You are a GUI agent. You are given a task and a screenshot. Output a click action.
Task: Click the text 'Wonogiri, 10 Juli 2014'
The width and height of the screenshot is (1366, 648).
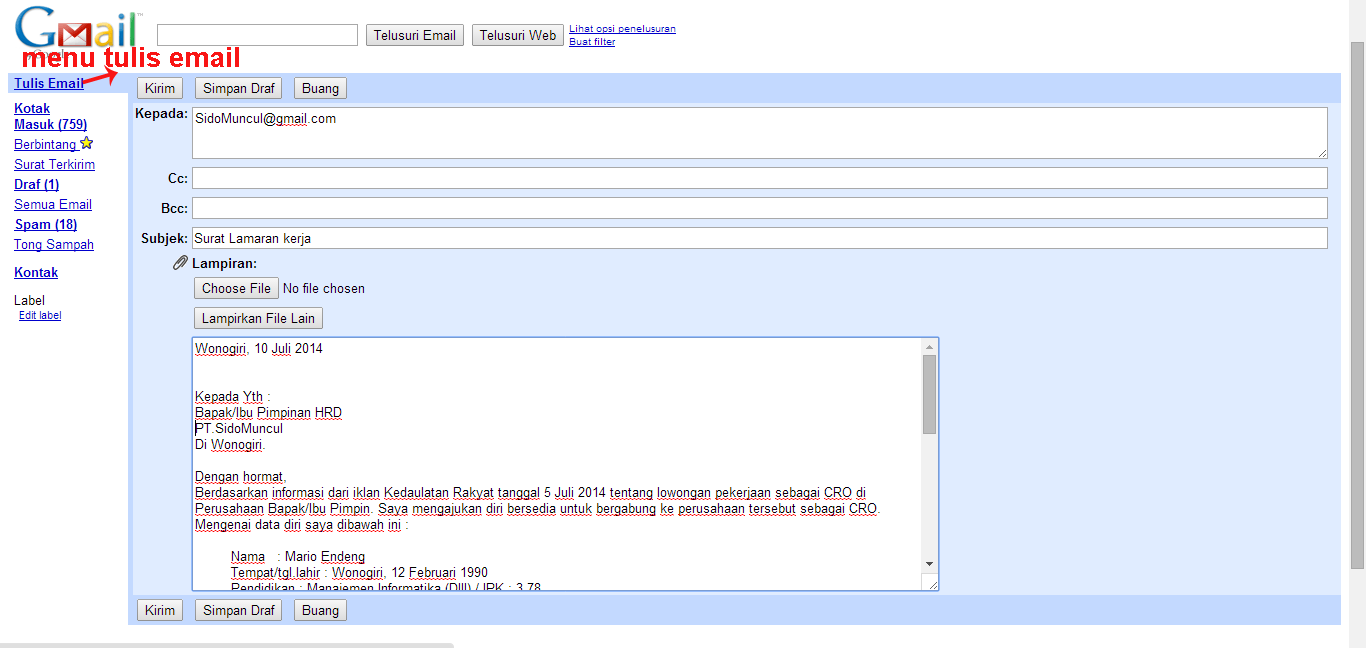[x=259, y=349]
